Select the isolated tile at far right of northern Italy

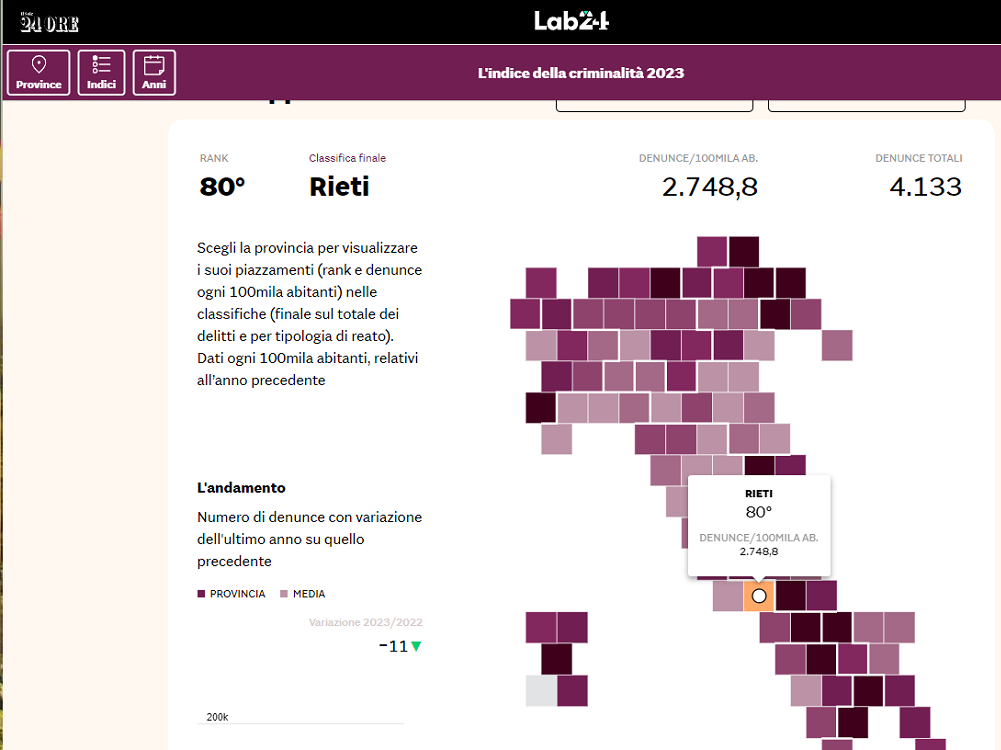click(837, 345)
